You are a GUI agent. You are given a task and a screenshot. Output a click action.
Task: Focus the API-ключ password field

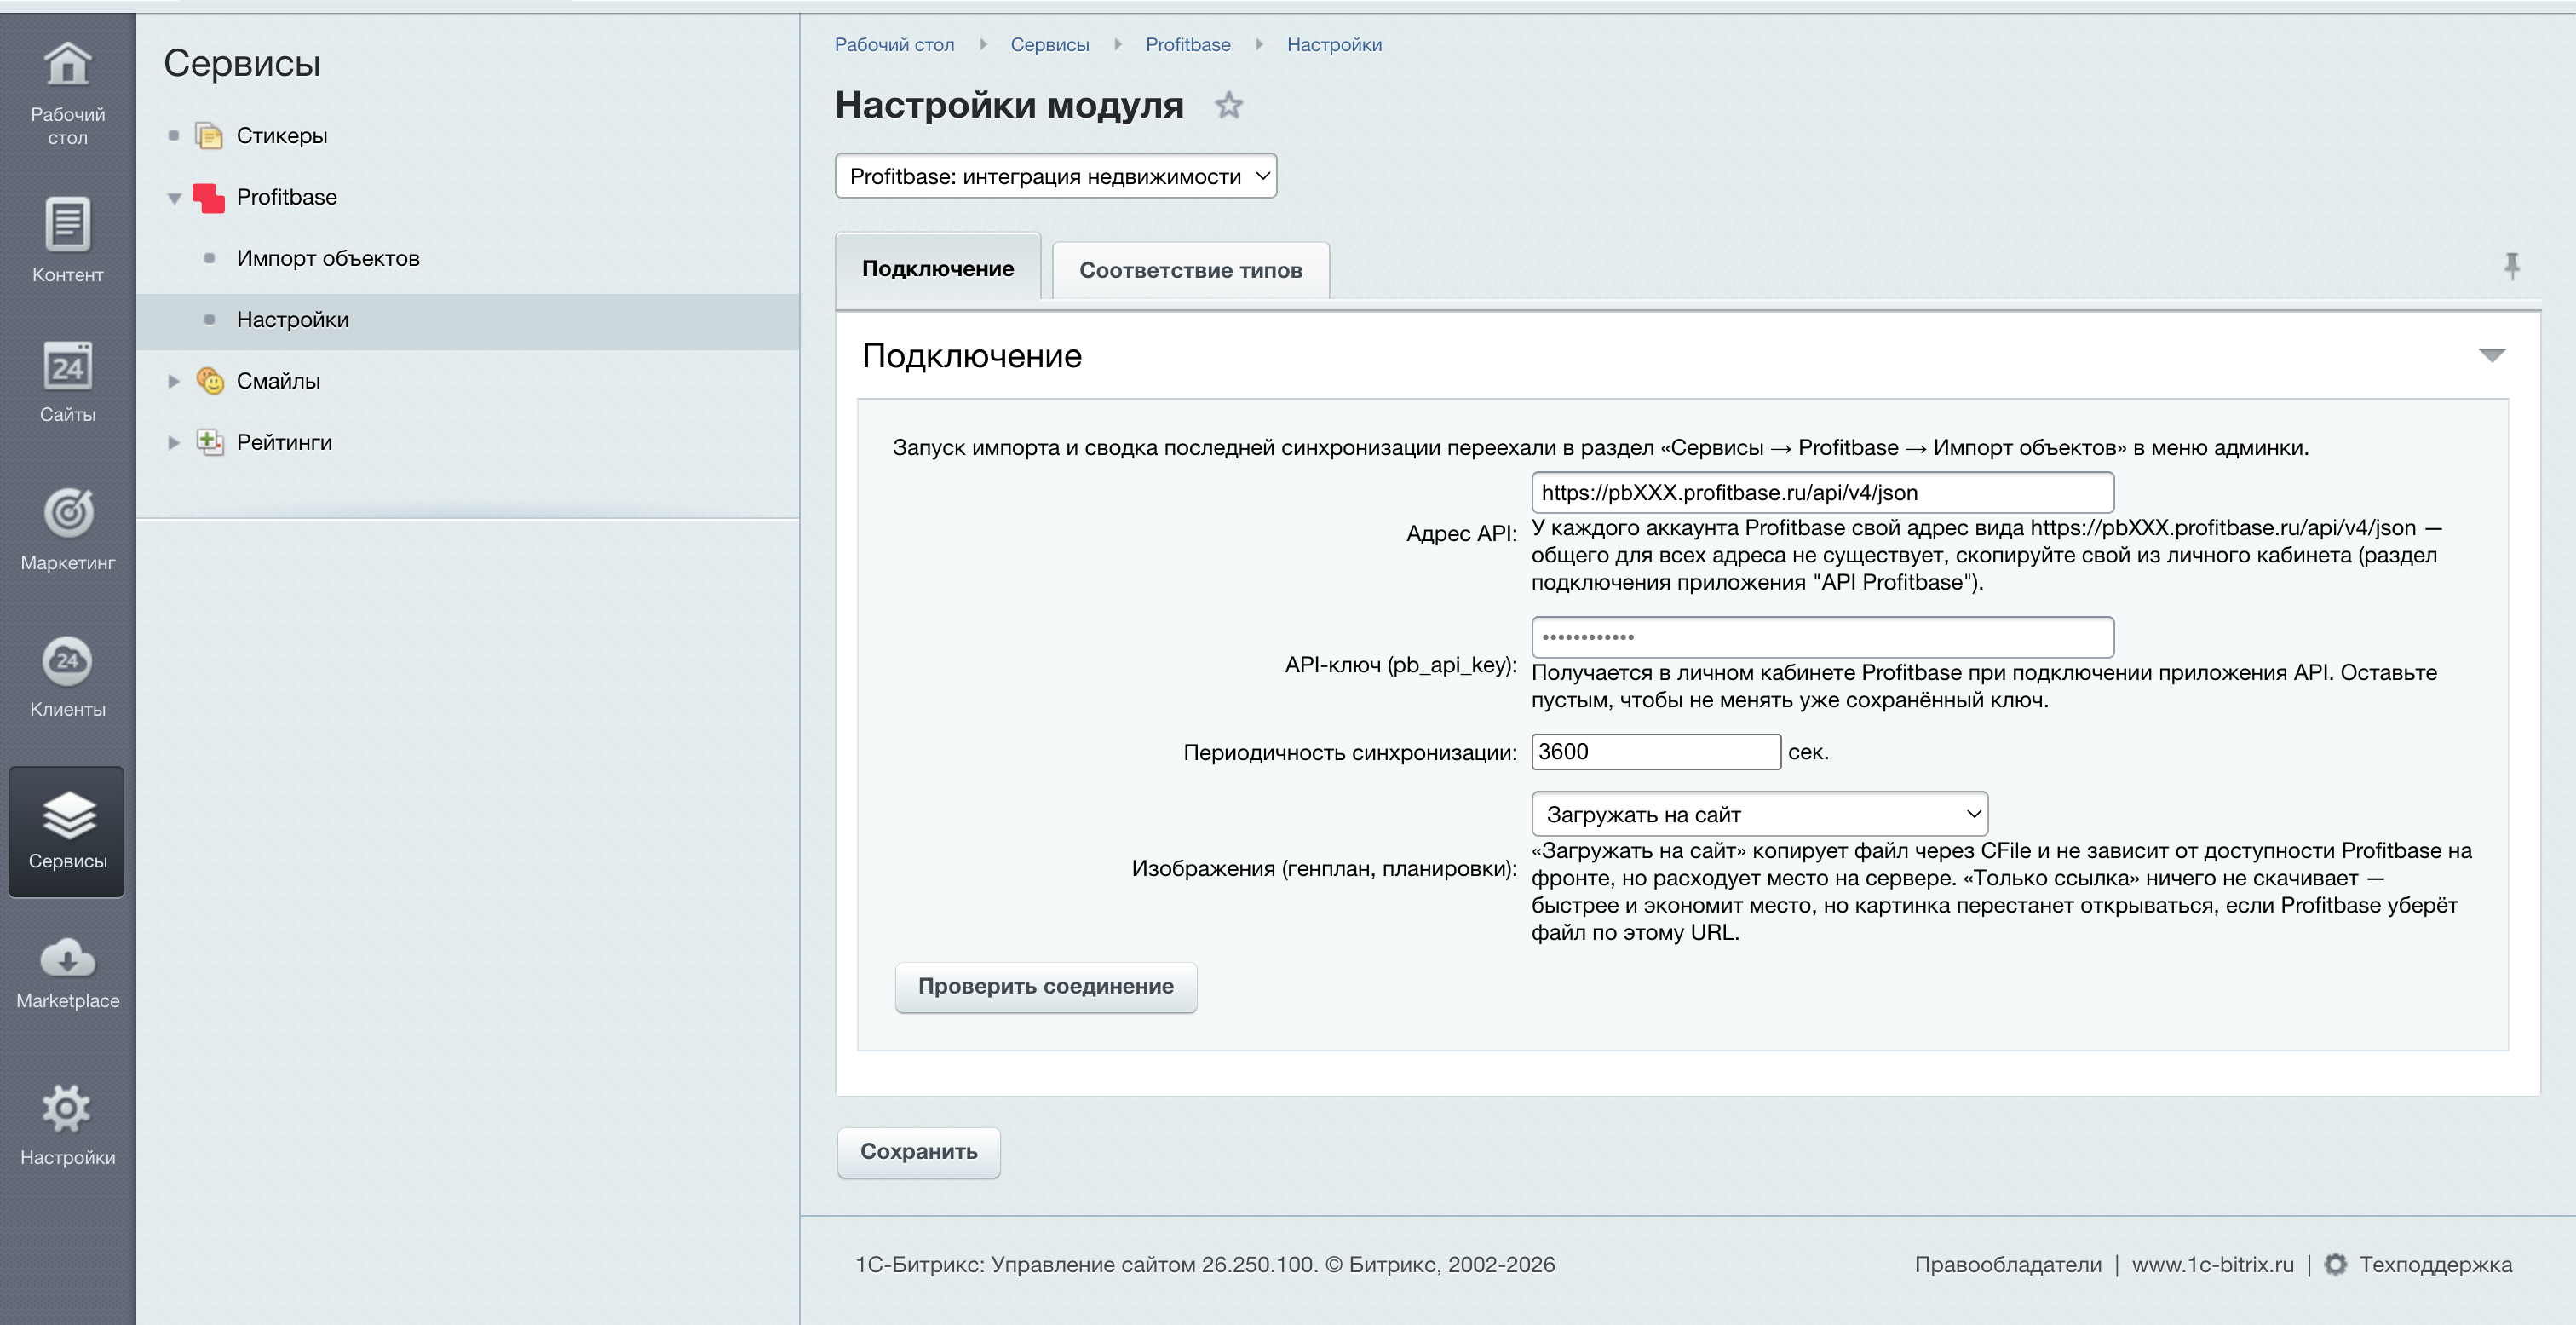1822,637
